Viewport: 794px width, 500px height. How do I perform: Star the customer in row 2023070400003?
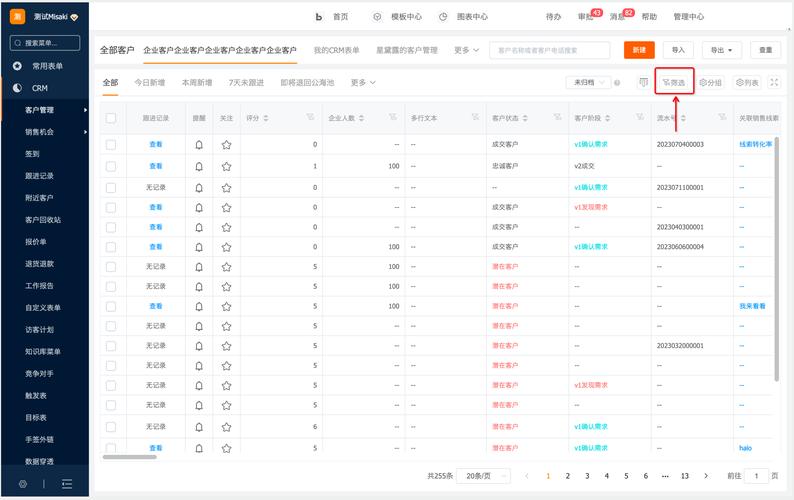coord(226,145)
